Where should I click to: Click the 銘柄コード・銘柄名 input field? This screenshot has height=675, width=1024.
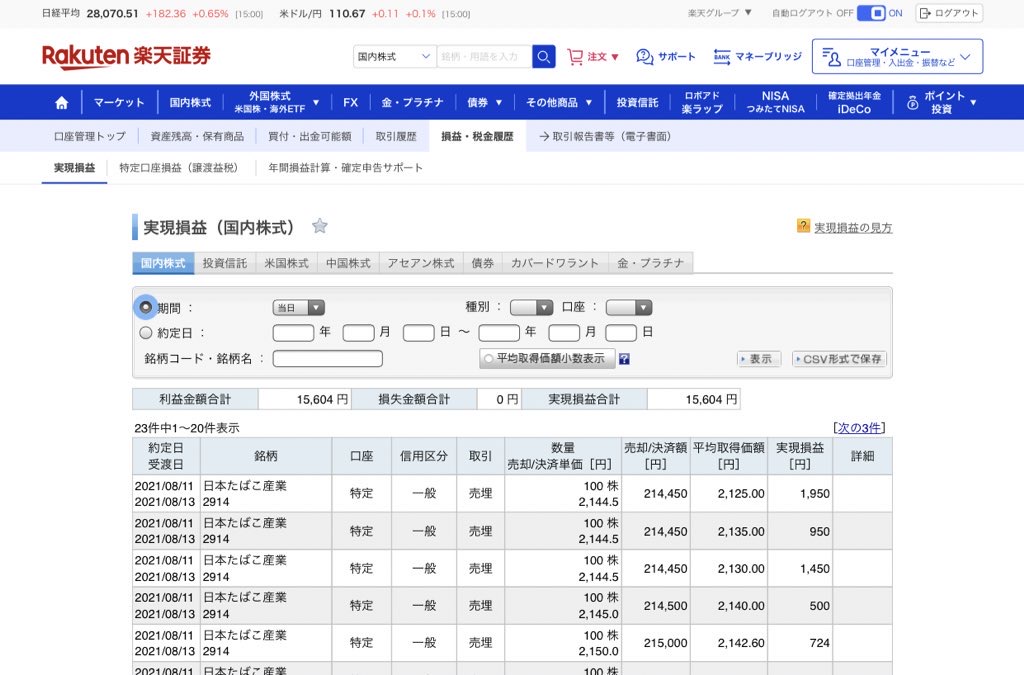click(327, 359)
